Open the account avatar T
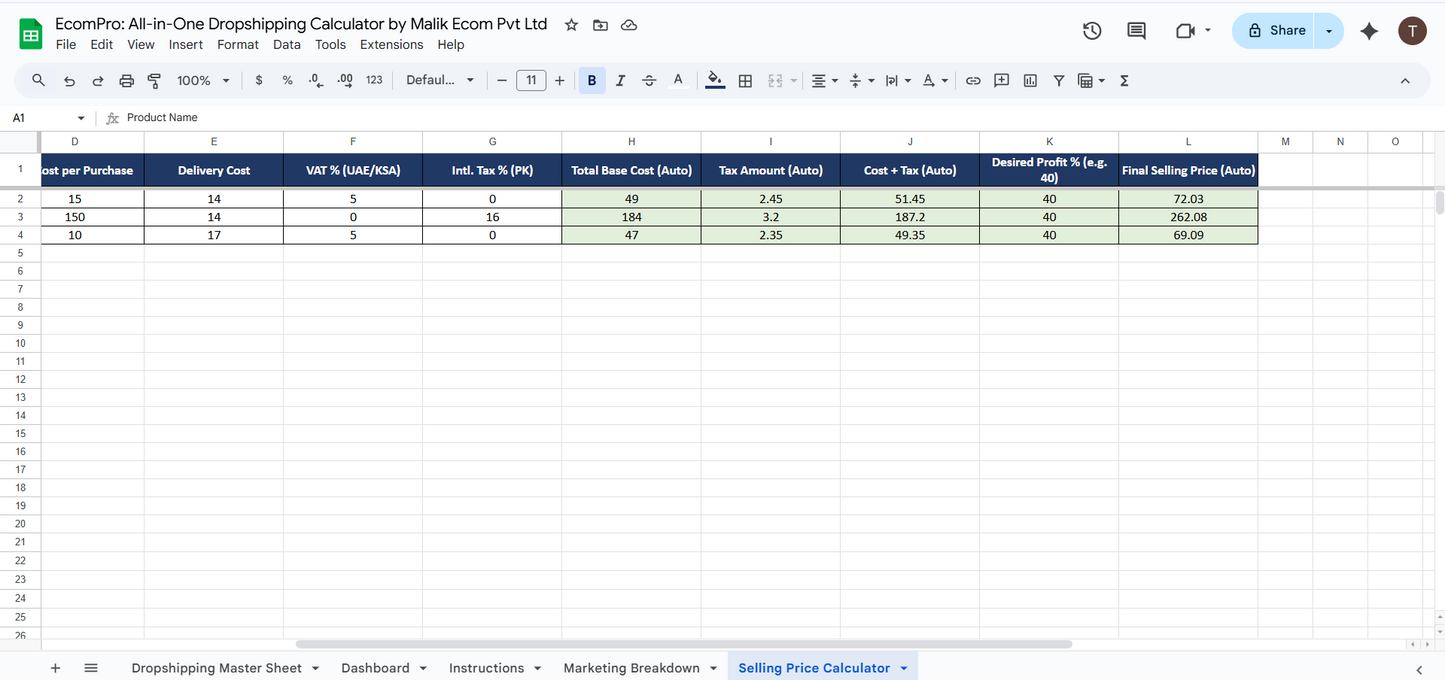Screen dimensions: 1445x680 pos(1412,31)
